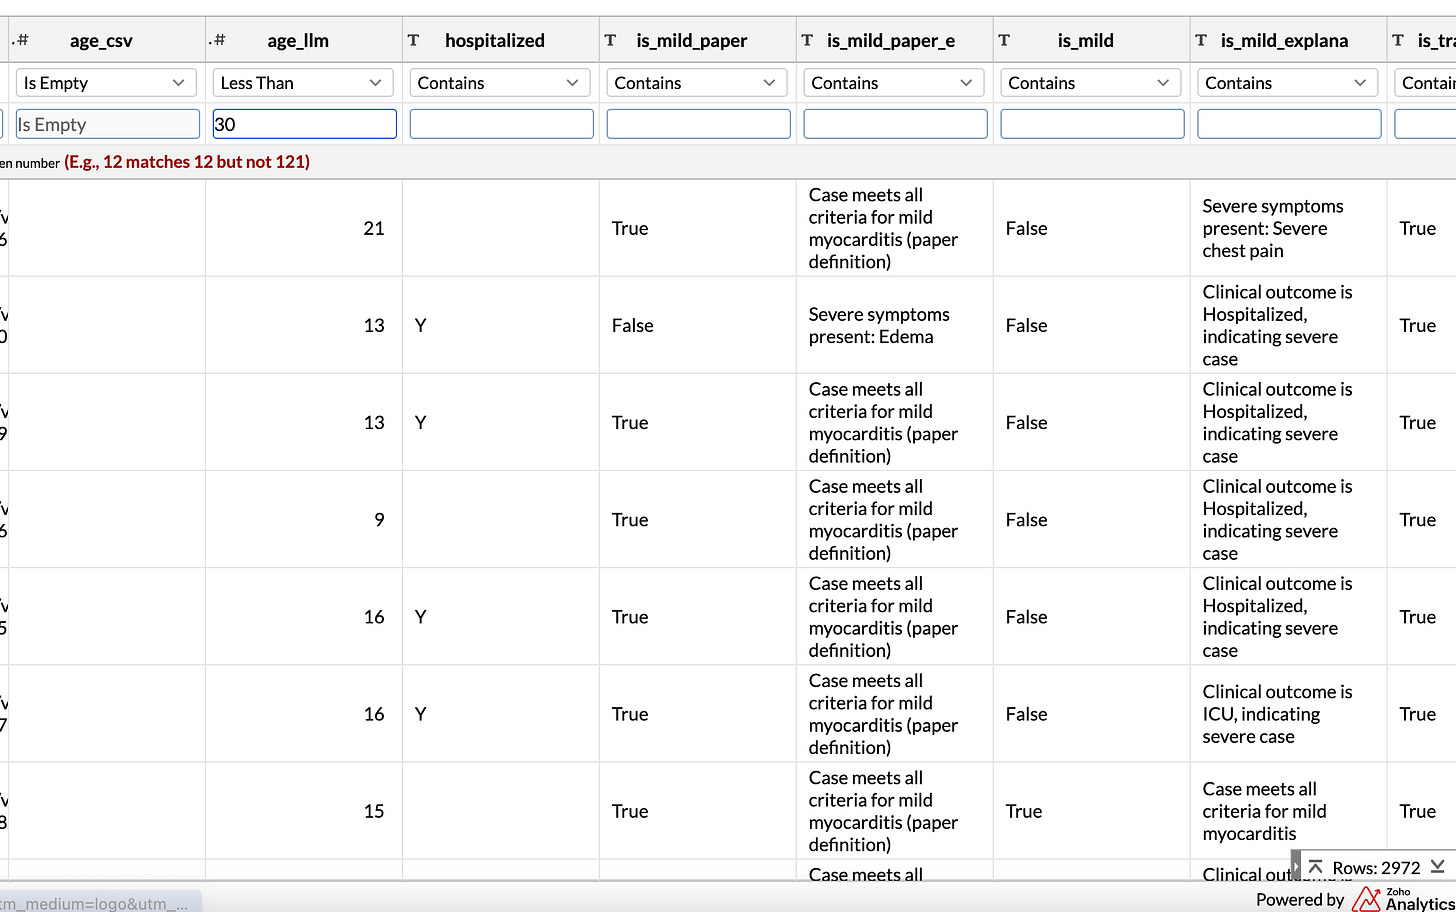Click the 'Rows: 2972' counter text
This screenshot has height=912, width=1456.
click(x=1376, y=867)
